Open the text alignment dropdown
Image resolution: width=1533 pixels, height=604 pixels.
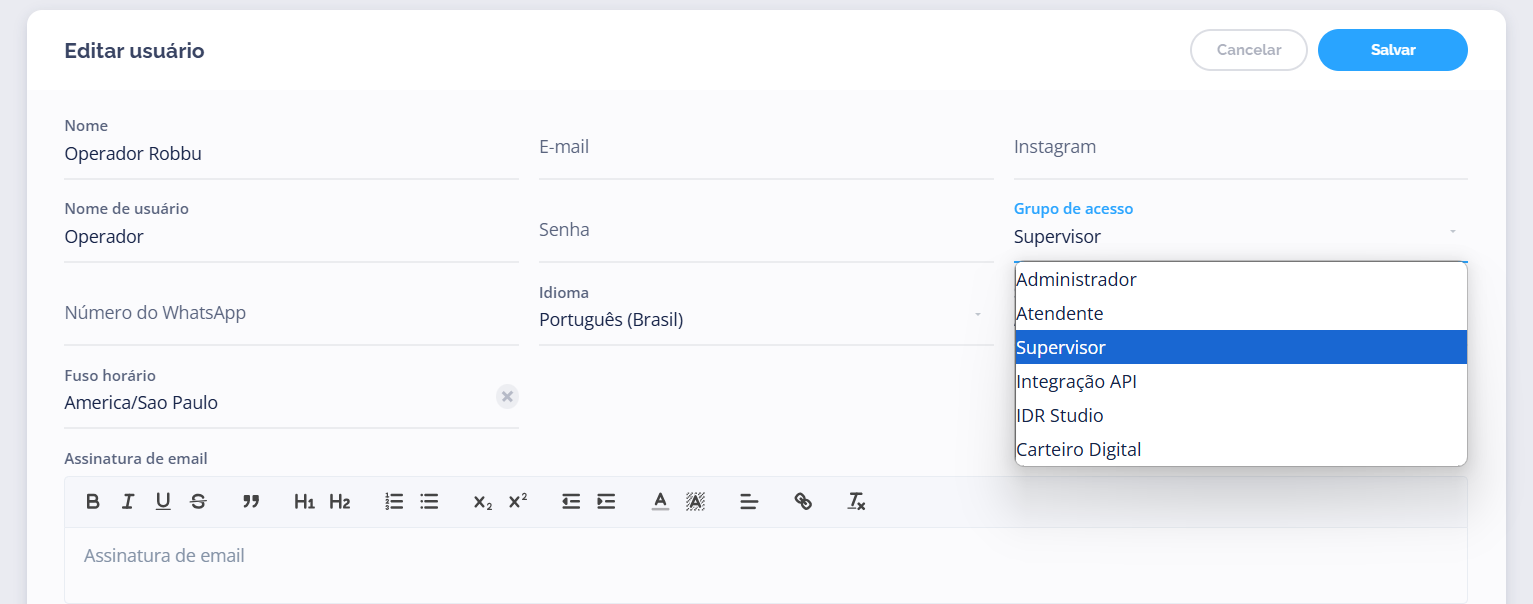click(x=749, y=502)
